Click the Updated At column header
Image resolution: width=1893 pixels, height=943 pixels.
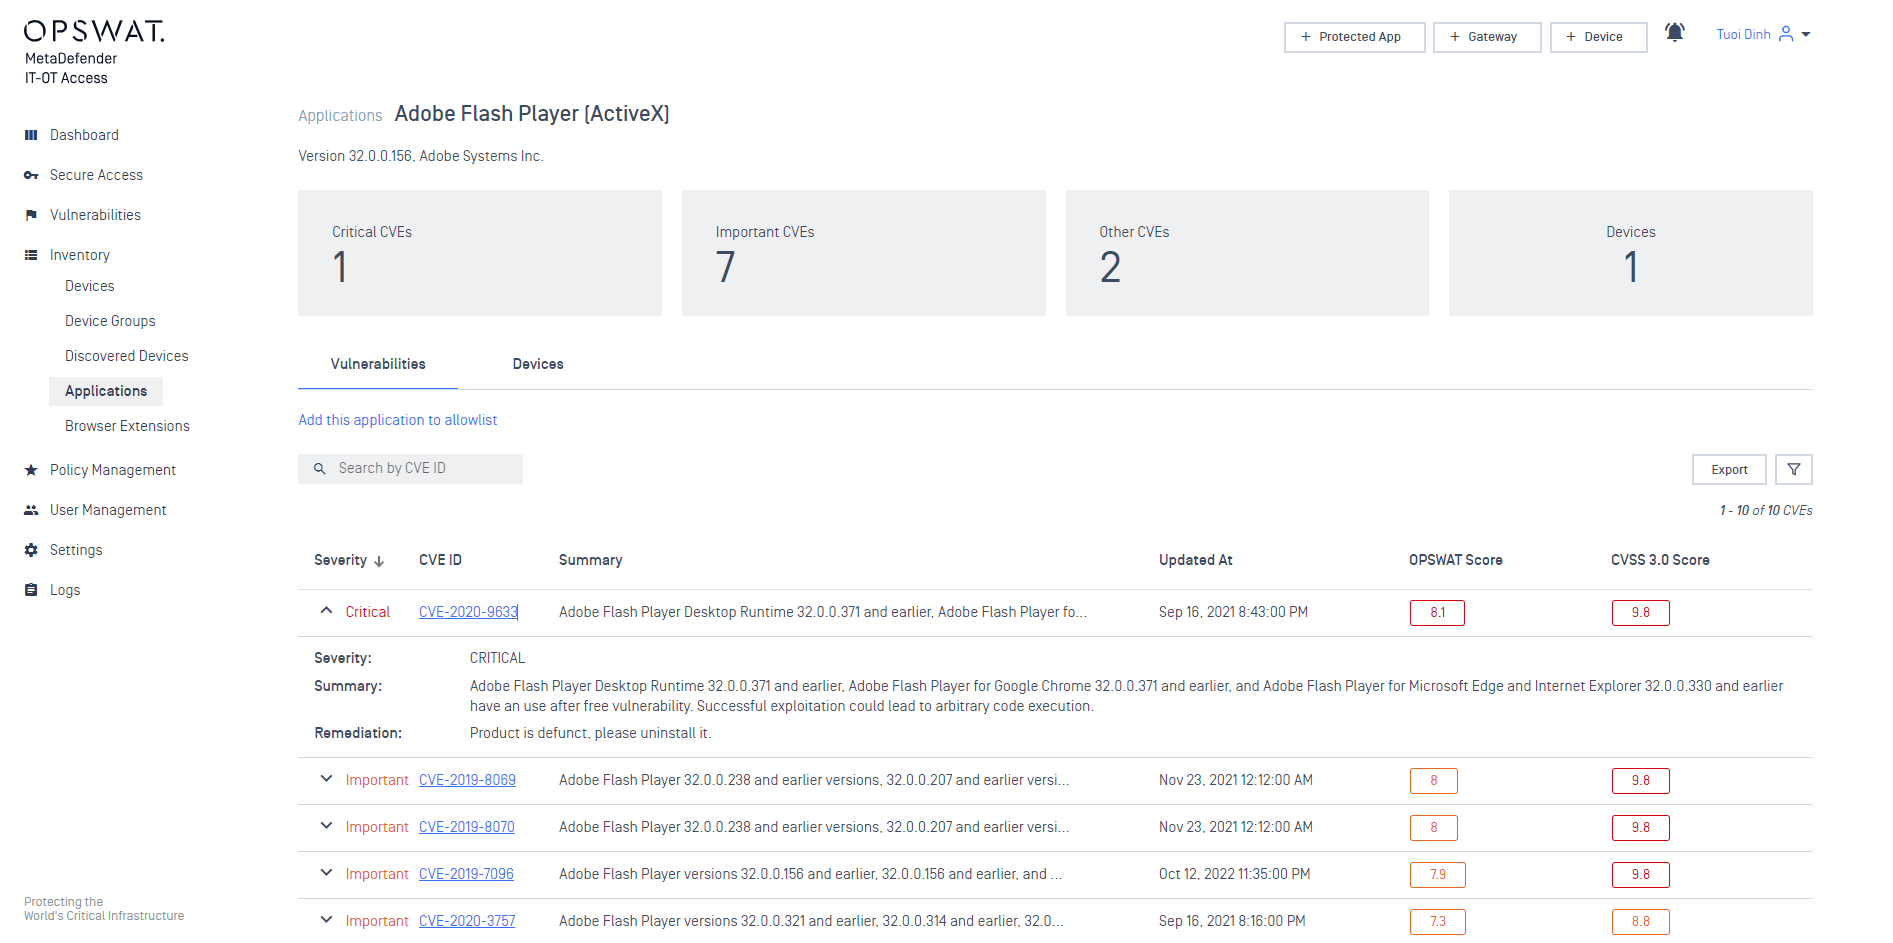(x=1196, y=560)
